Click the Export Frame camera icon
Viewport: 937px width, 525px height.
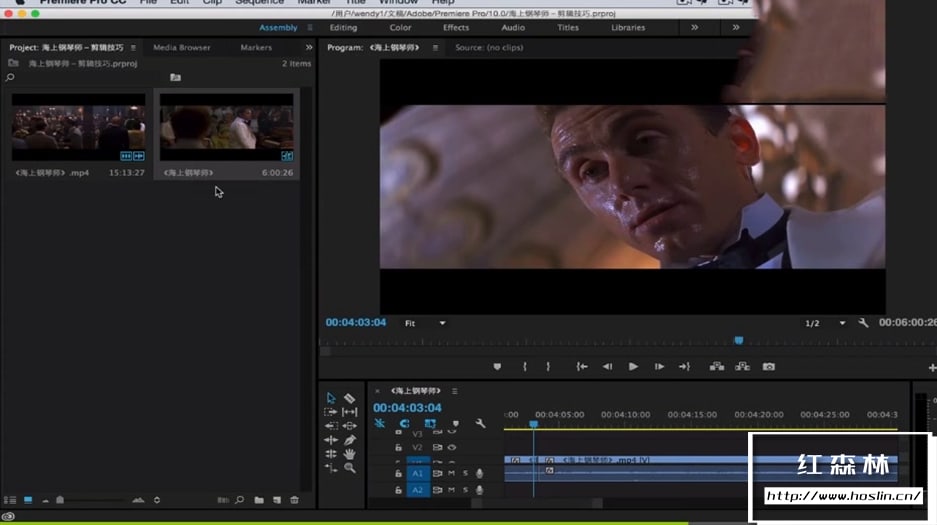(x=768, y=367)
